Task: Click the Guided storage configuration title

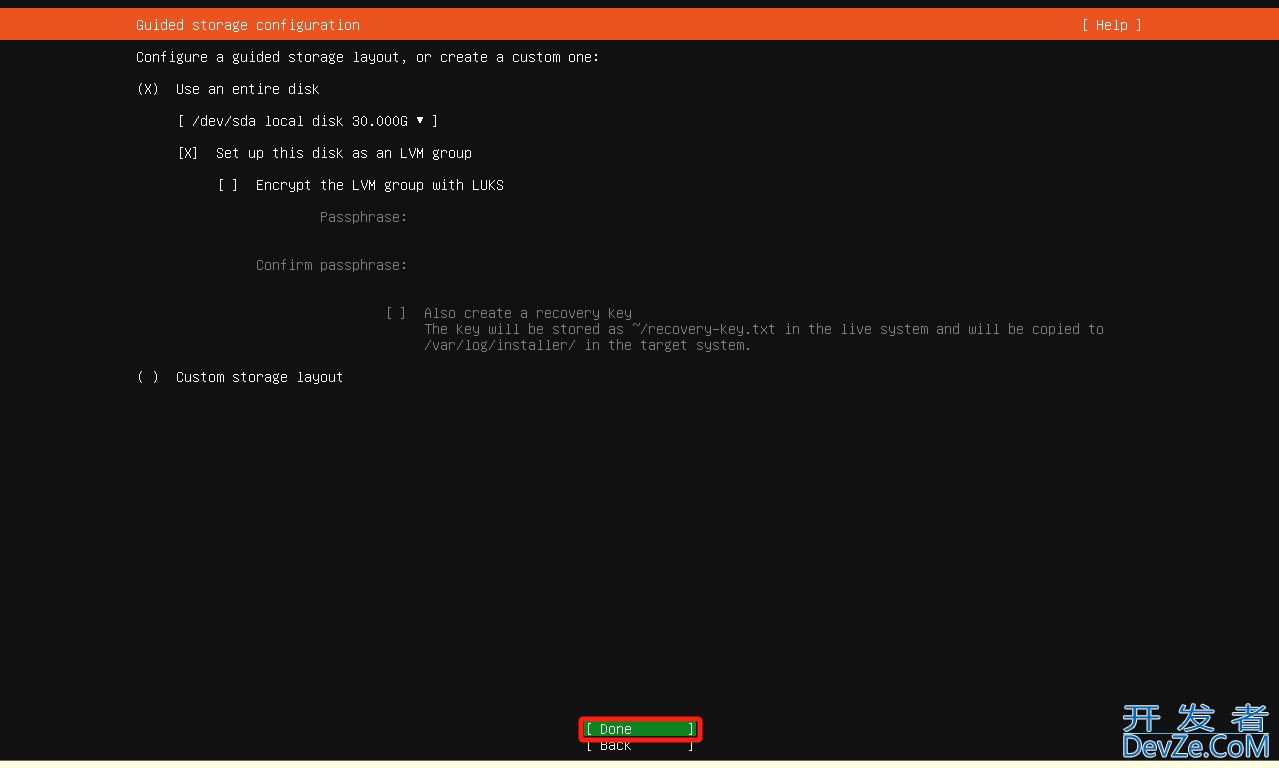Action: [248, 25]
